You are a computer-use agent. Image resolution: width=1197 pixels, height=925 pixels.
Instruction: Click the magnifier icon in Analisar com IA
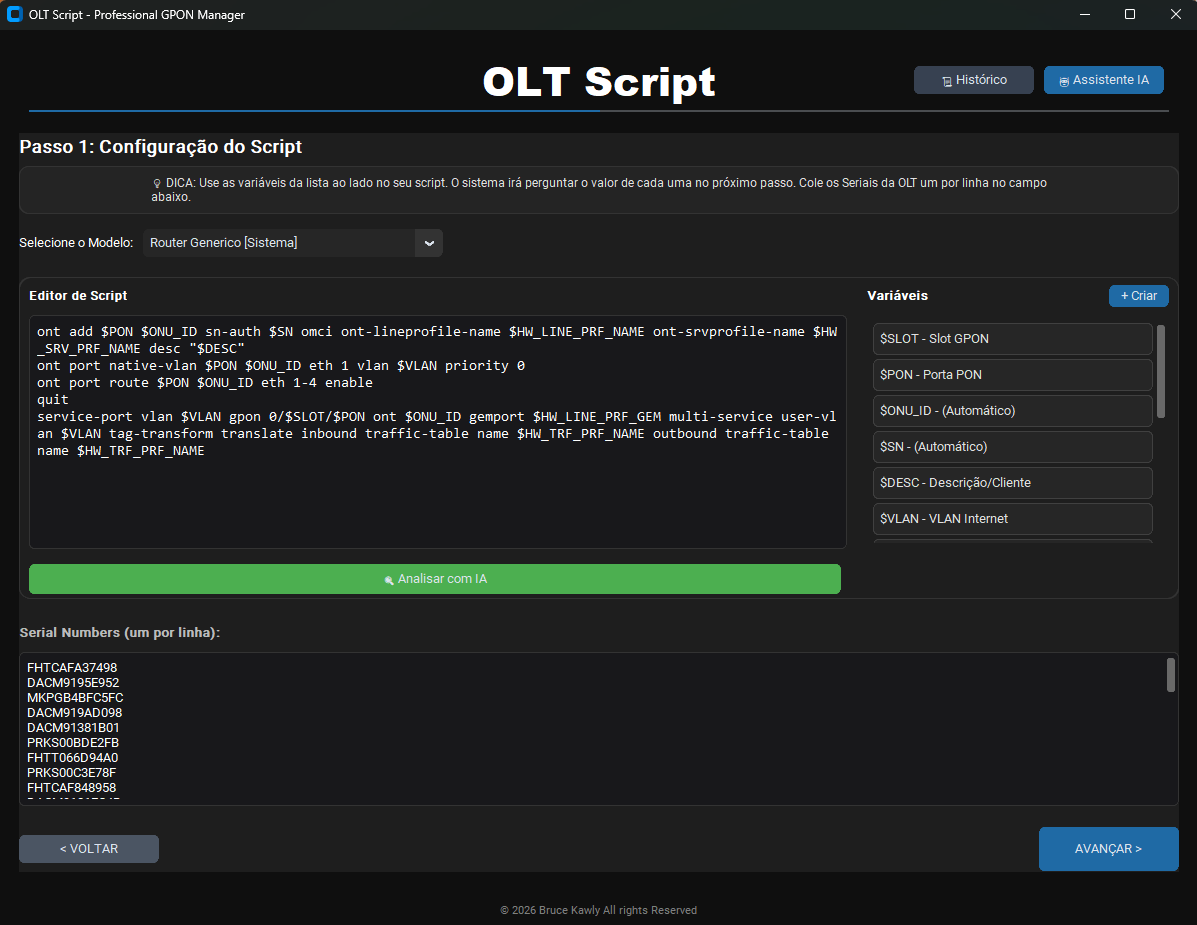point(389,580)
